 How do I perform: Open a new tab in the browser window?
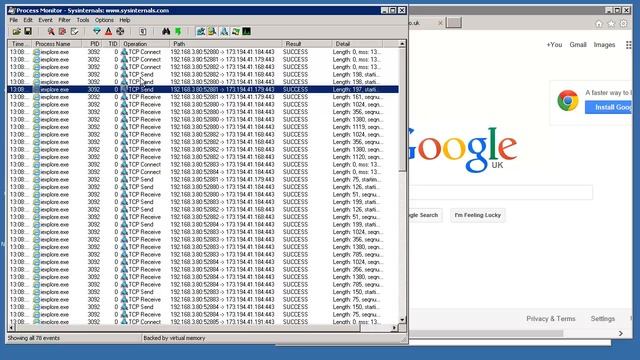453,23
